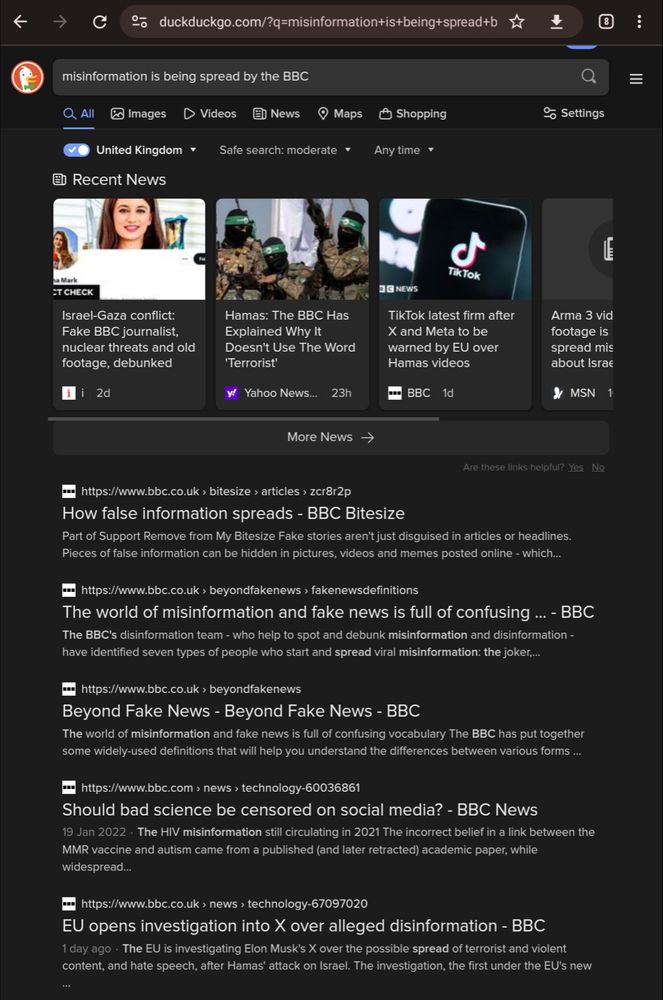The image size is (663, 1000).
Task: Switch to the News tab
Action: click(x=276, y=114)
